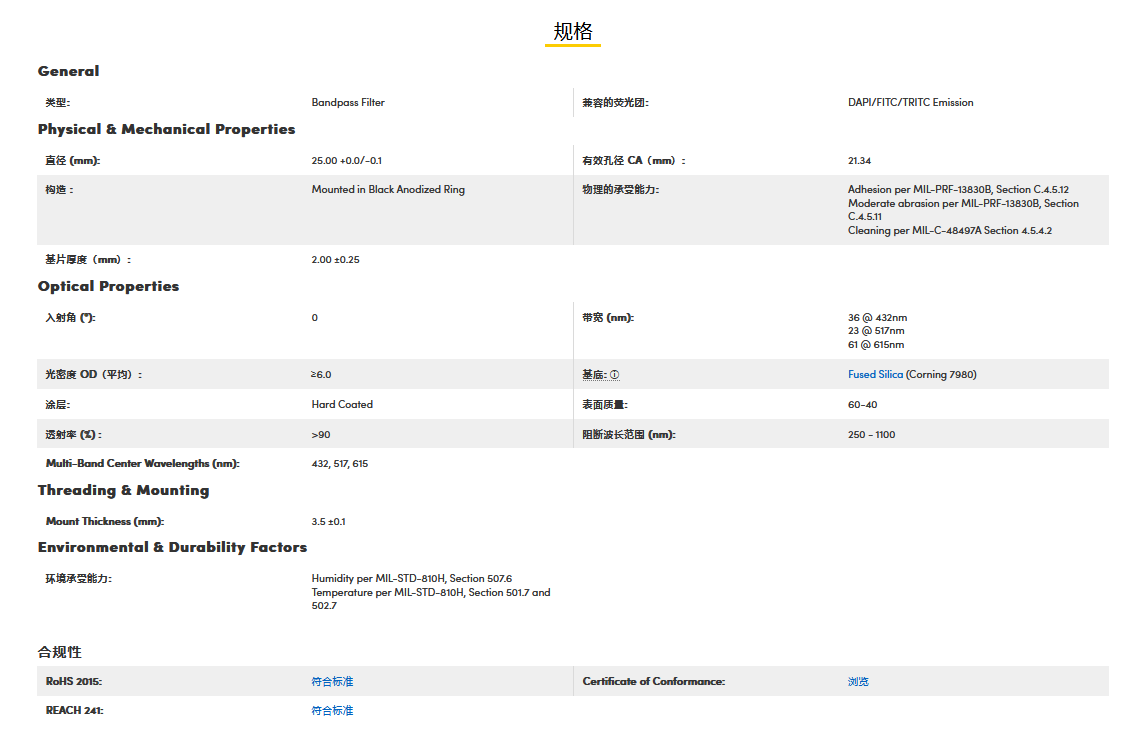
Task: Click Physical & Mechanical Properties heading
Action: (x=167, y=129)
